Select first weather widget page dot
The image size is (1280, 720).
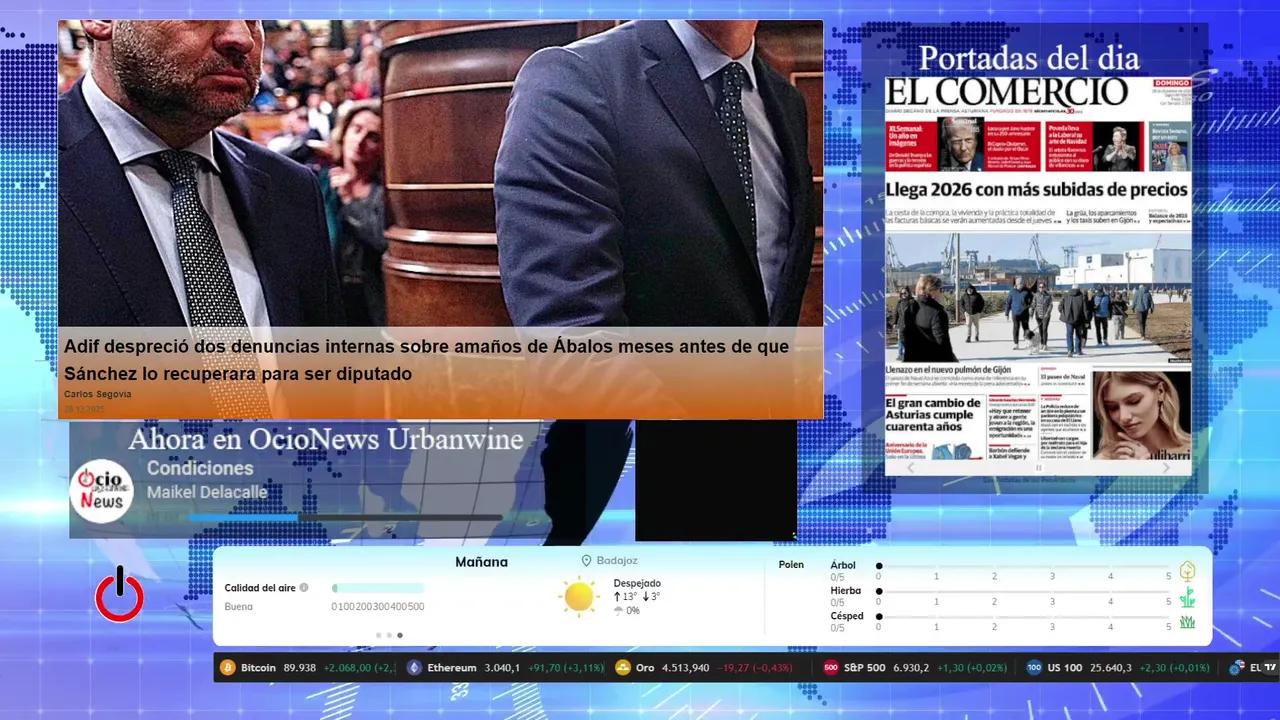click(378, 635)
